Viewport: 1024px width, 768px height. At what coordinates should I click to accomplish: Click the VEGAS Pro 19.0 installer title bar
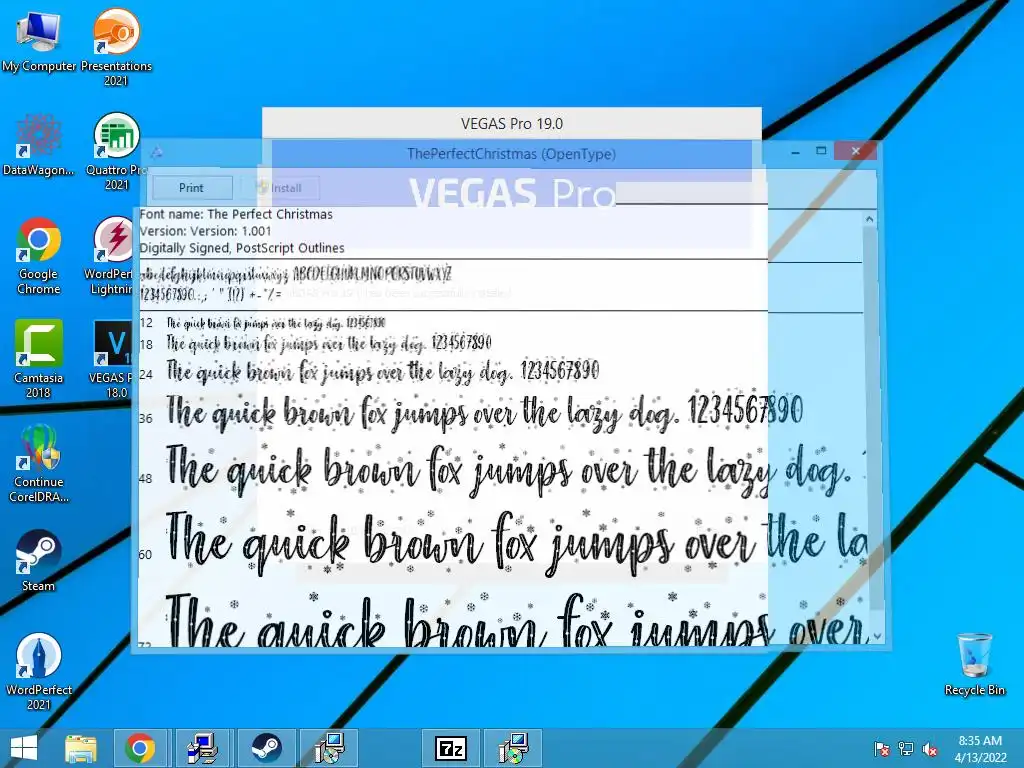point(512,123)
